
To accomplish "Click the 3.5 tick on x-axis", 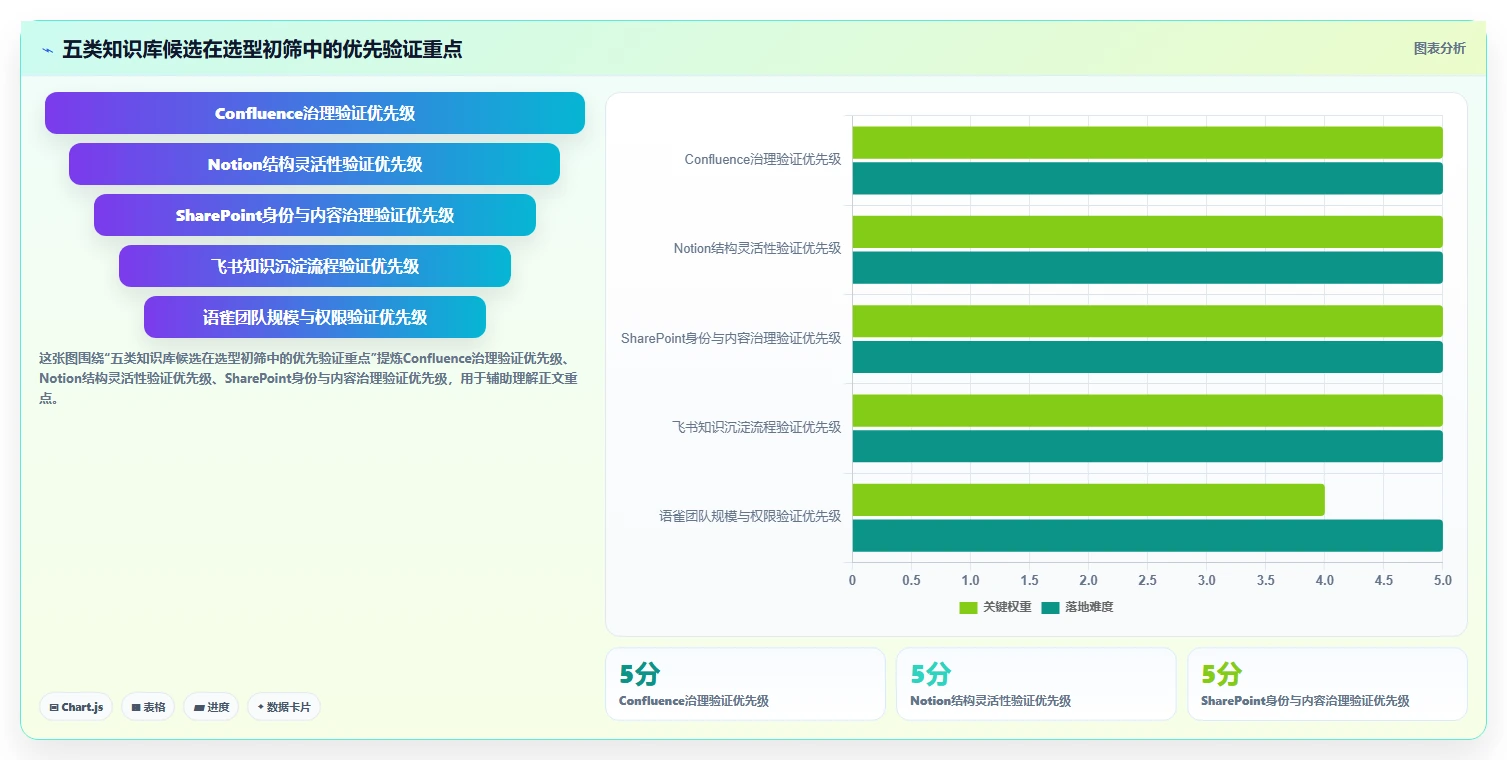I will pos(1265,580).
